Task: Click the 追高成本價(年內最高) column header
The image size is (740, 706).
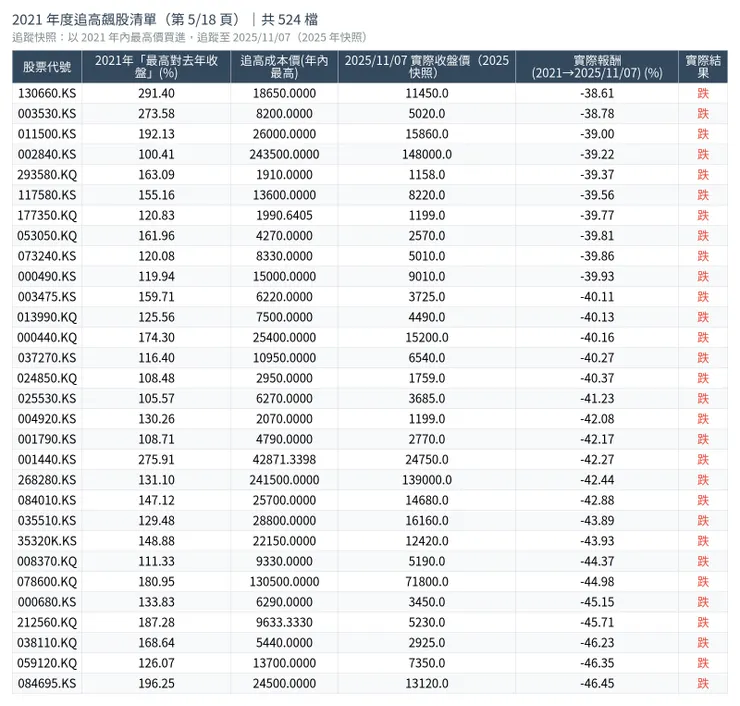Action: tap(284, 67)
